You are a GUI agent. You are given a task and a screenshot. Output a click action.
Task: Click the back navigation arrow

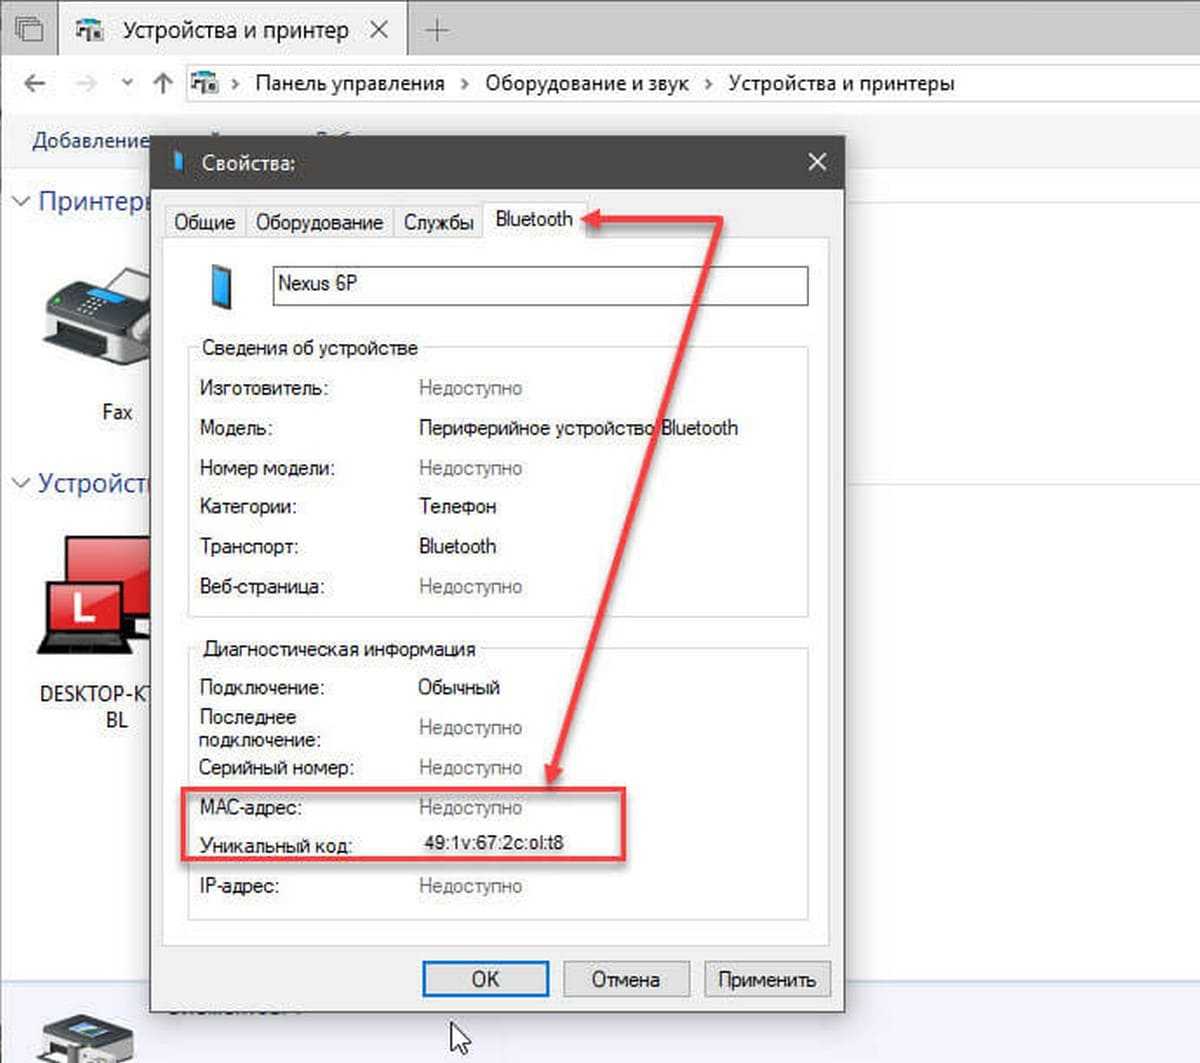point(35,84)
